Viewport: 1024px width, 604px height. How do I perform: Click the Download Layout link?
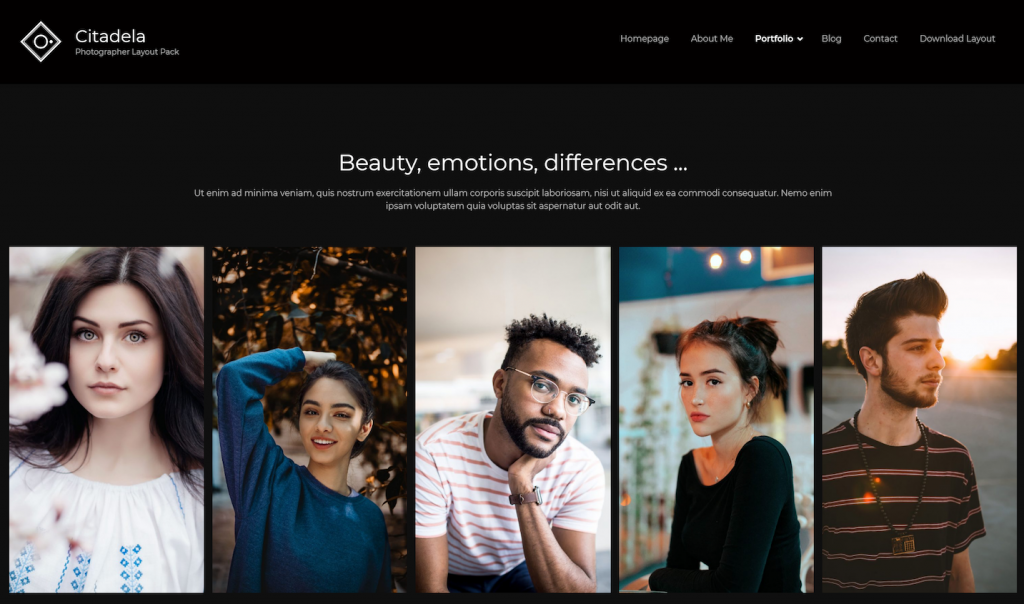(x=957, y=39)
